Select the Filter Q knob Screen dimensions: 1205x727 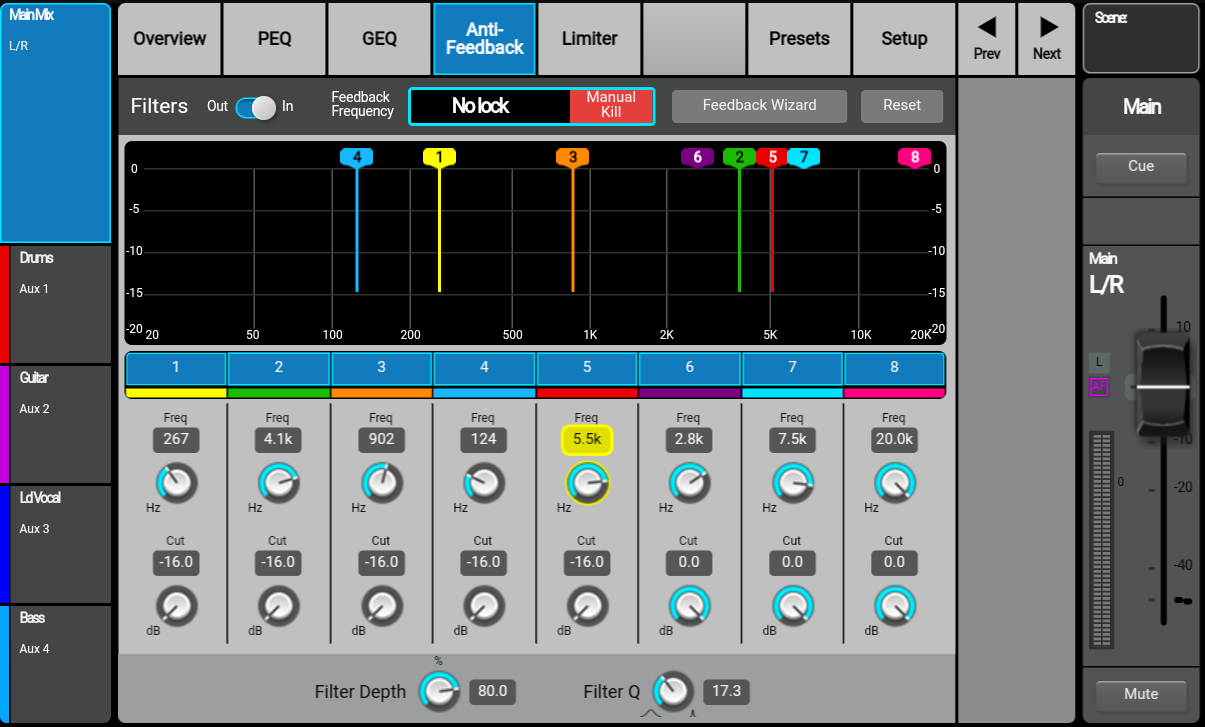(673, 691)
